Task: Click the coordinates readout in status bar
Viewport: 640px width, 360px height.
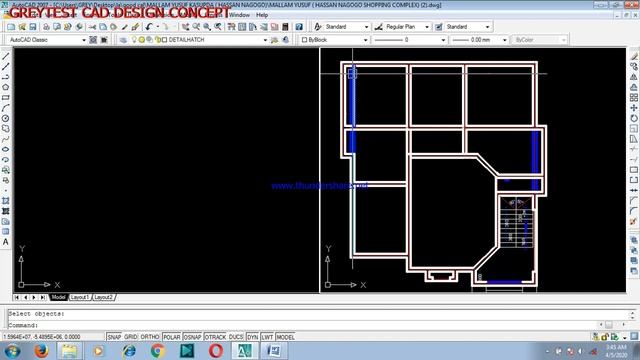Action: coord(53,337)
